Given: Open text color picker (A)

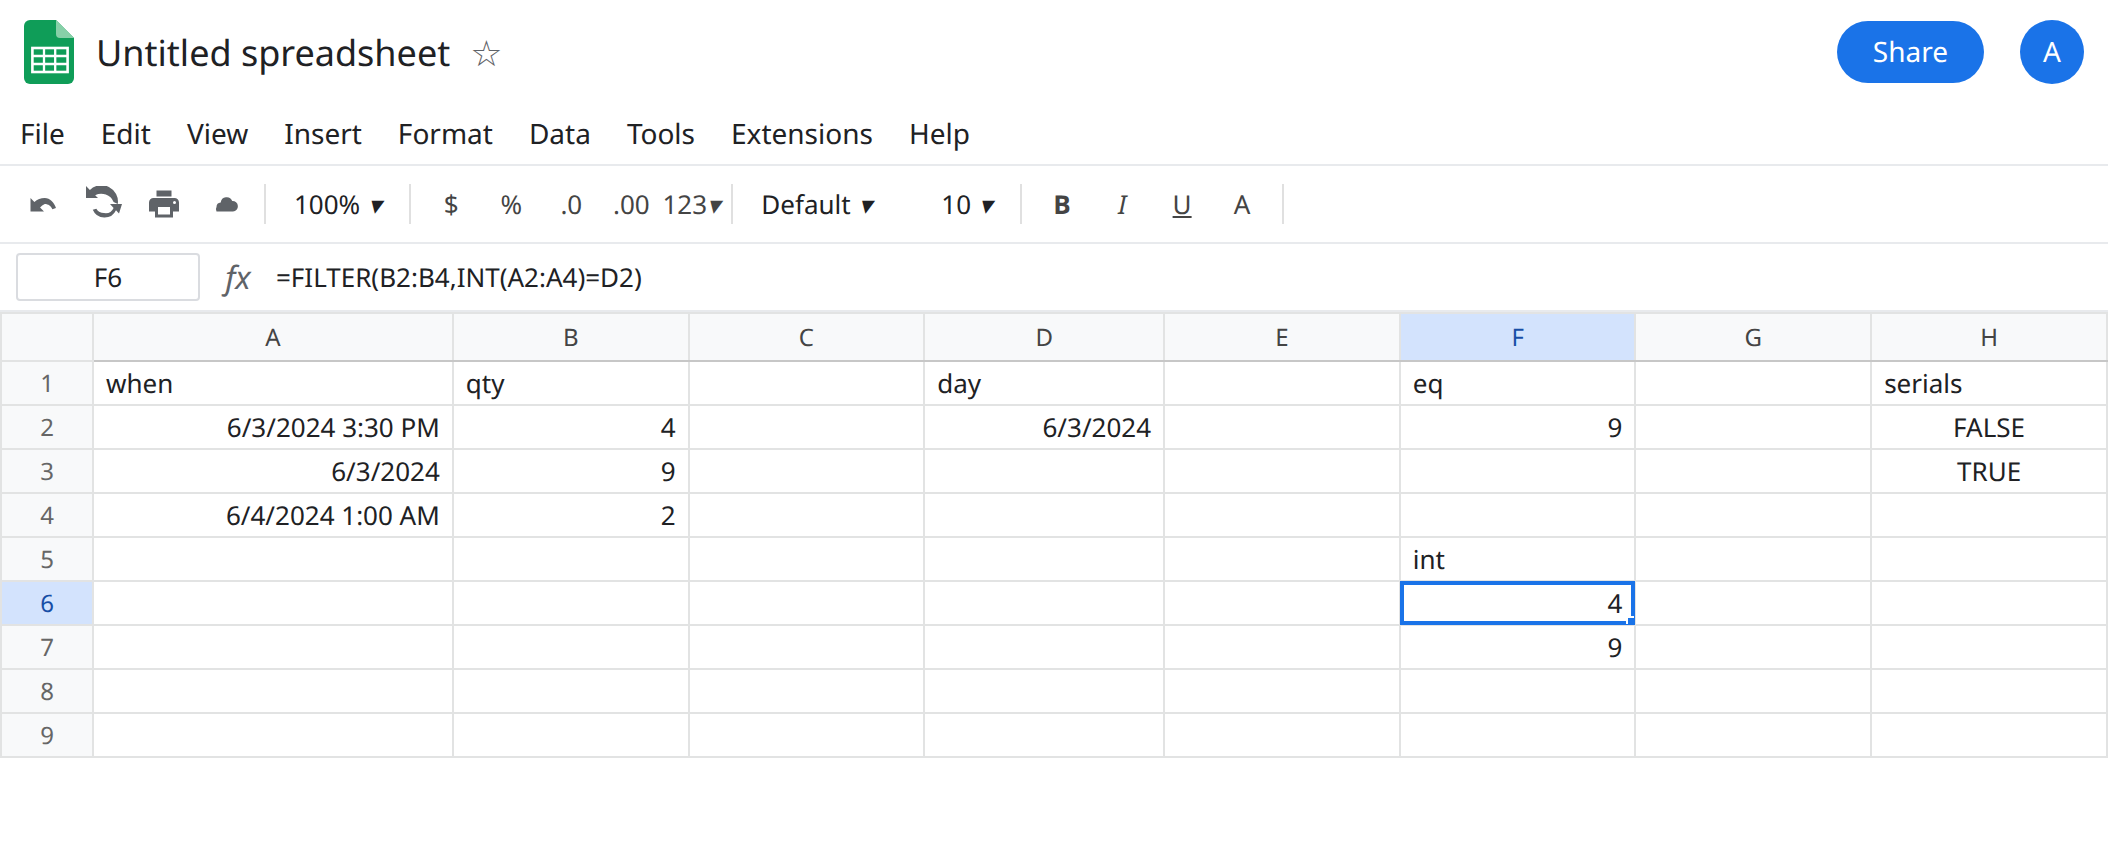Looking at the screenshot, I should [x=1242, y=205].
